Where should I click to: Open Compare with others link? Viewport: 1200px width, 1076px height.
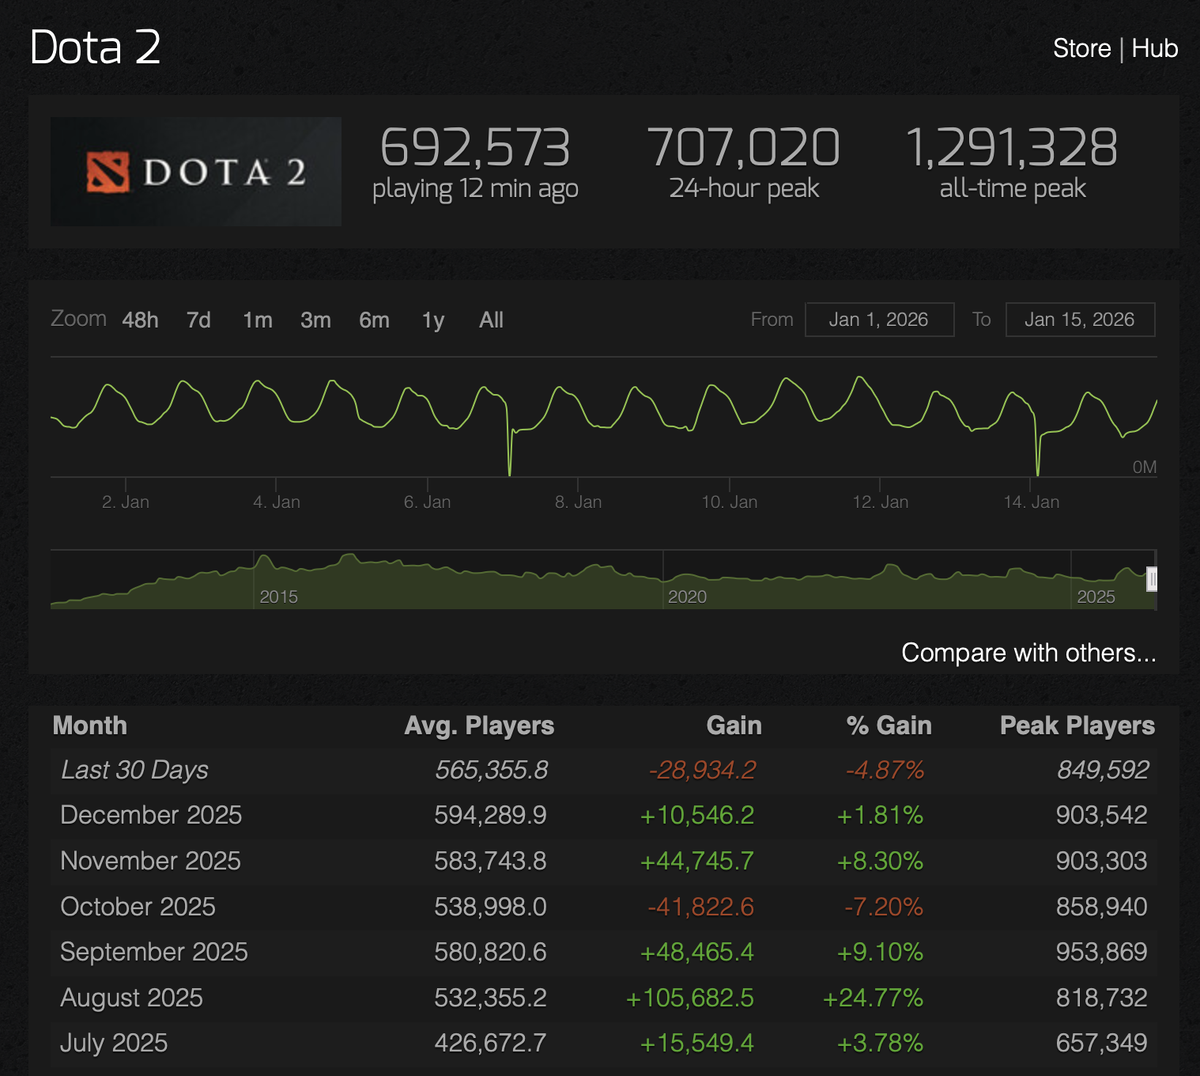1029,653
